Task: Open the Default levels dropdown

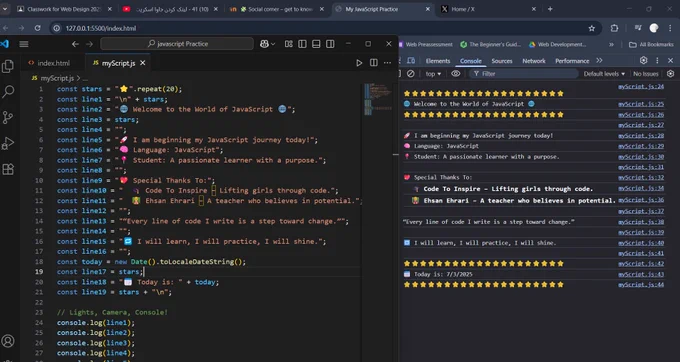Action: tap(604, 74)
